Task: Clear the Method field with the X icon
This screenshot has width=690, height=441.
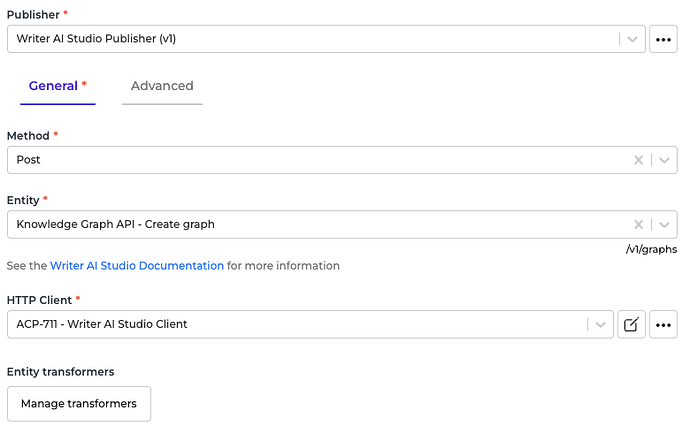Action: (639, 160)
